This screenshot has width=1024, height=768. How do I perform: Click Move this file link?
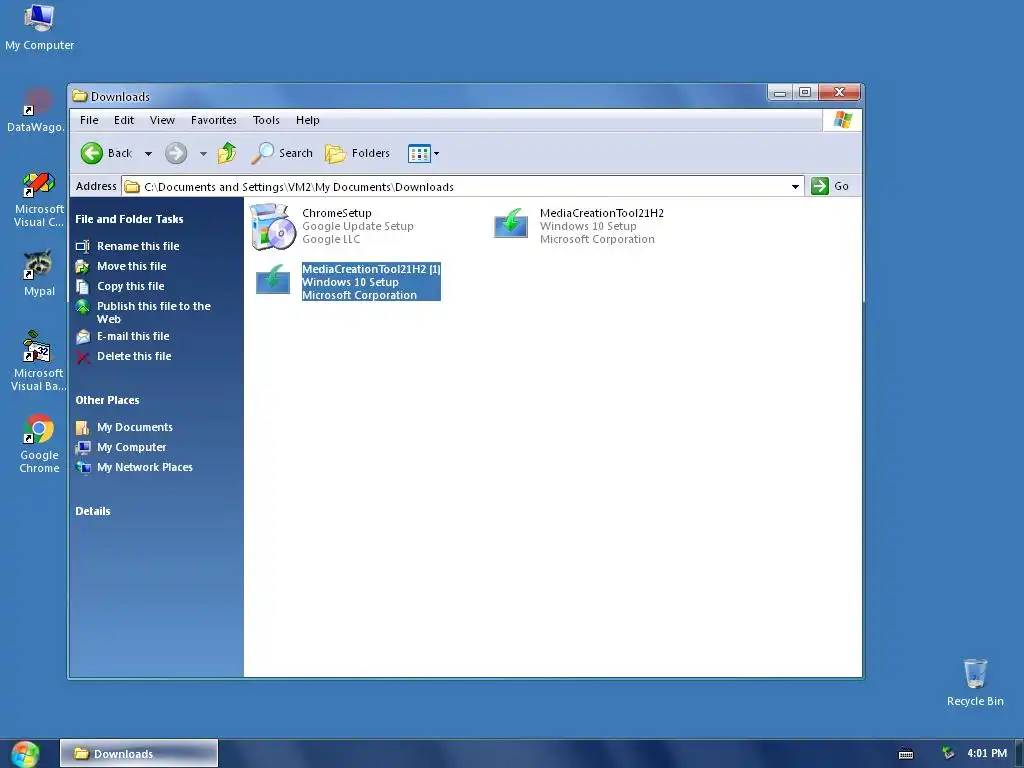coord(131,266)
